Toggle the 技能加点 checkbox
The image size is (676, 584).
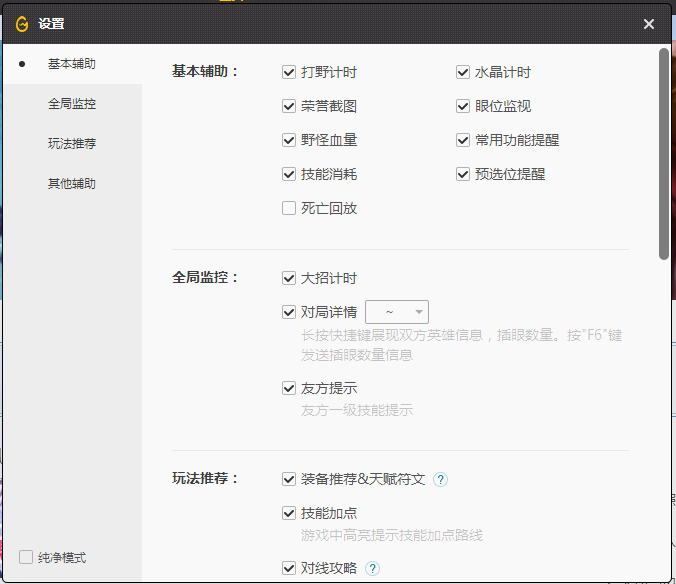pos(289,513)
